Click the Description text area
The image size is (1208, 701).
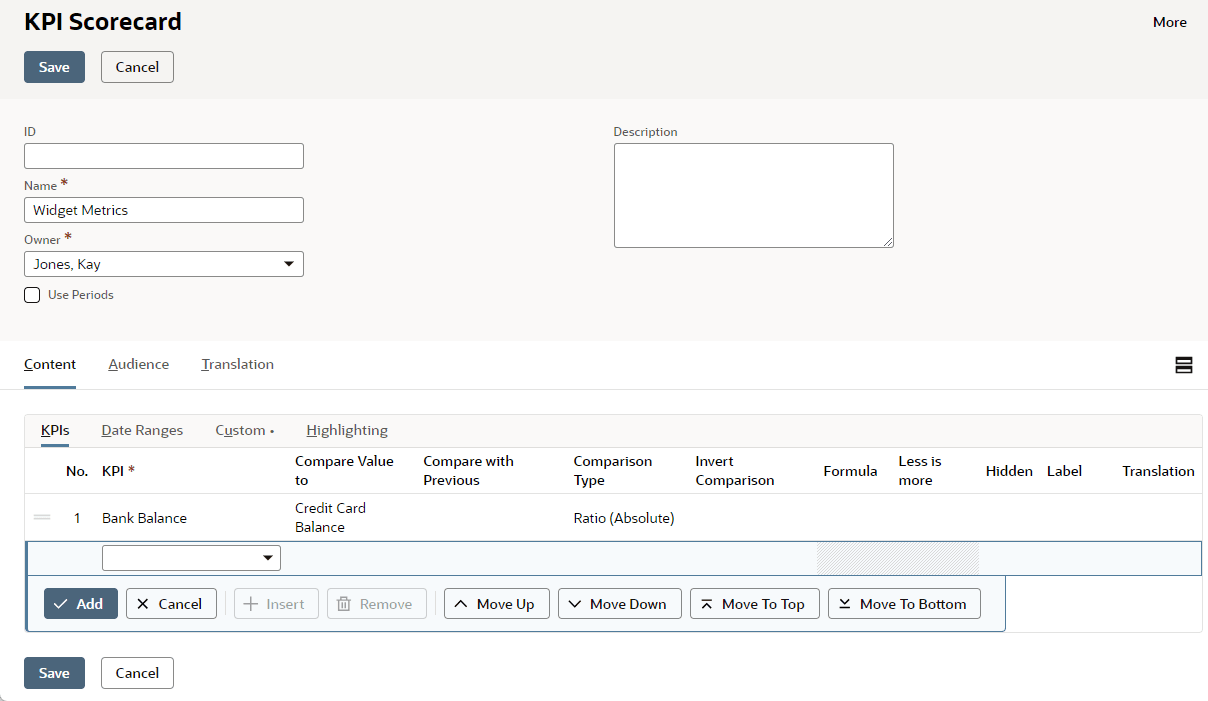tap(754, 195)
